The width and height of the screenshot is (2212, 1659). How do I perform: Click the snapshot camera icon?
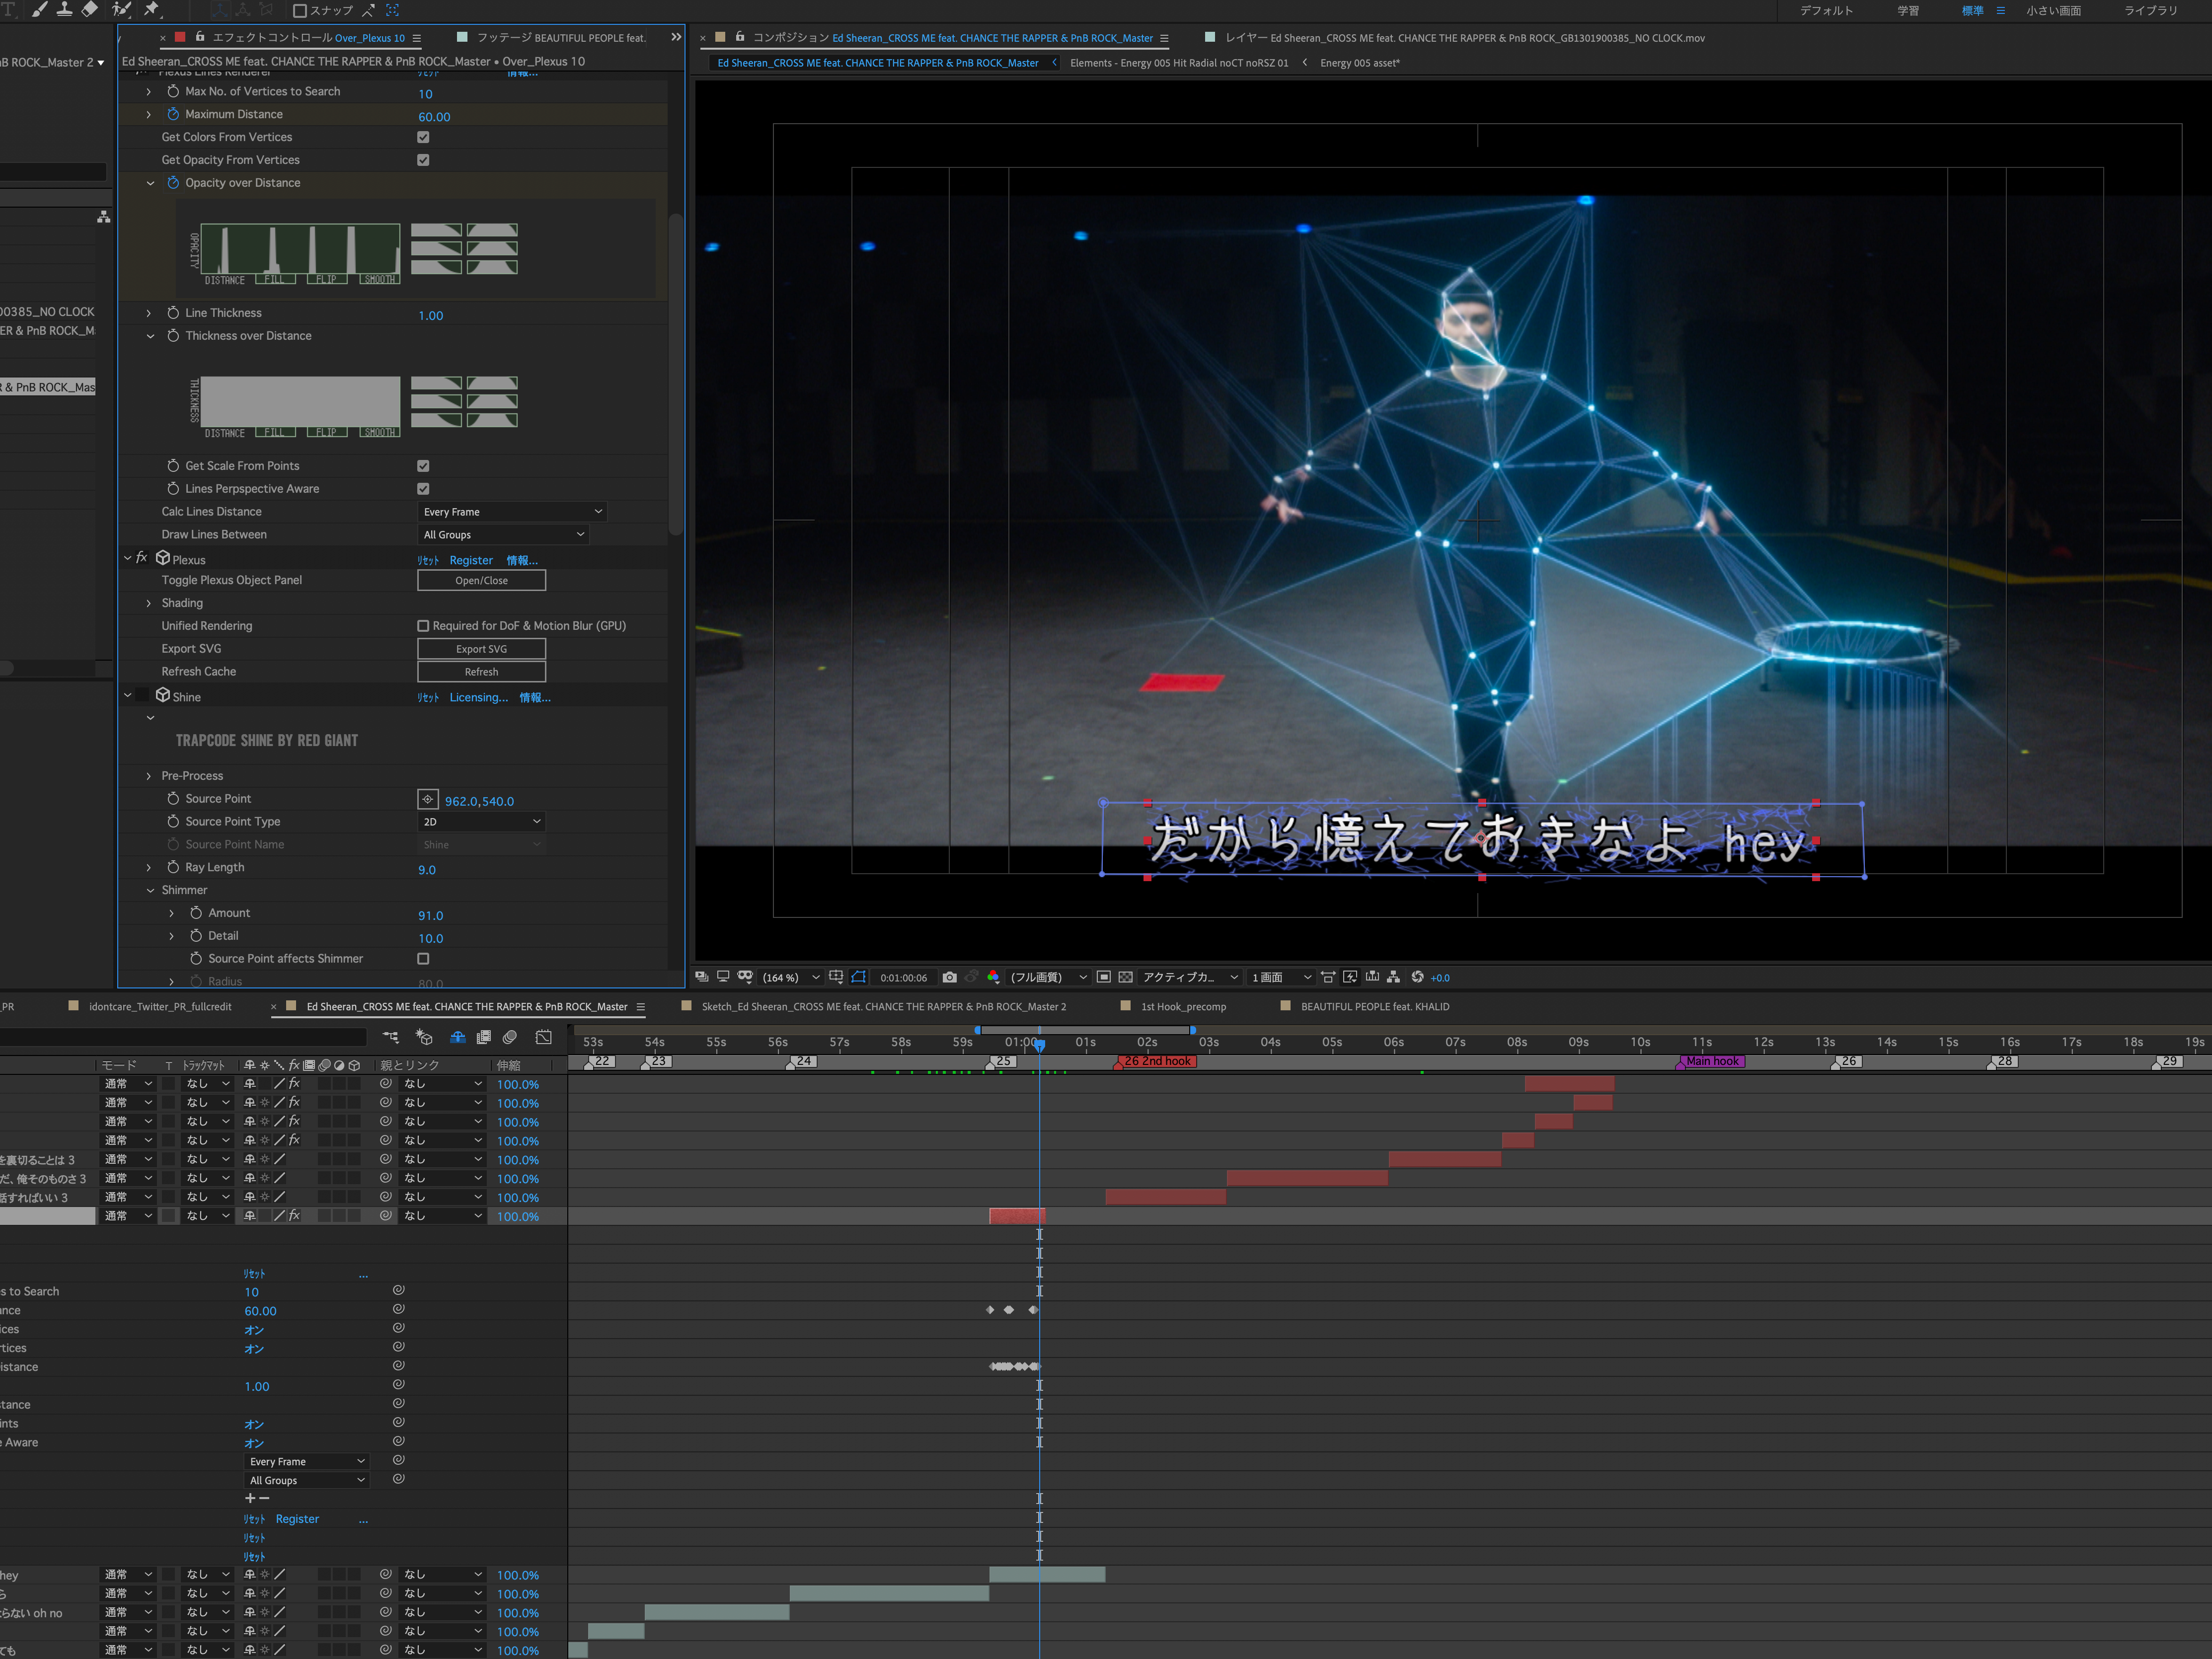pos(949,977)
